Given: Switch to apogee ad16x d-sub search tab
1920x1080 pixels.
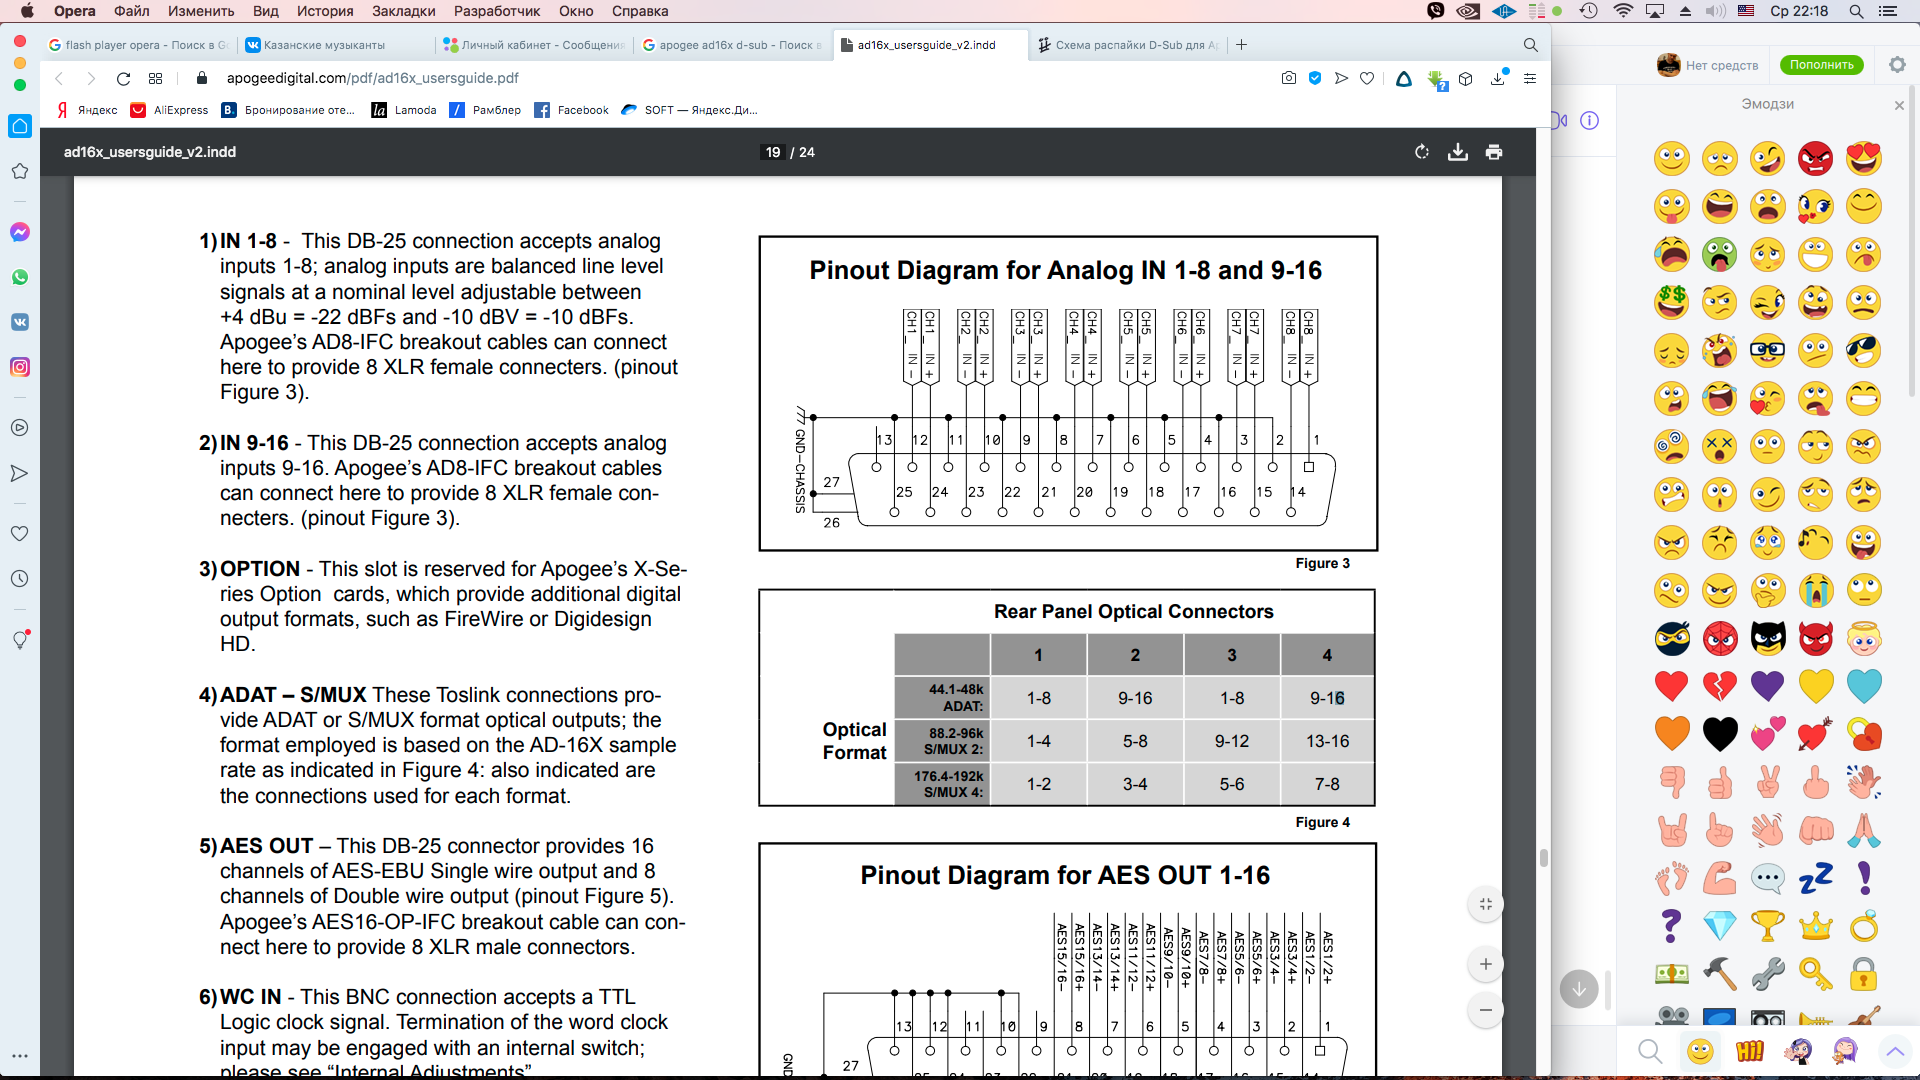Looking at the screenshot, I should tap(732, 45).
